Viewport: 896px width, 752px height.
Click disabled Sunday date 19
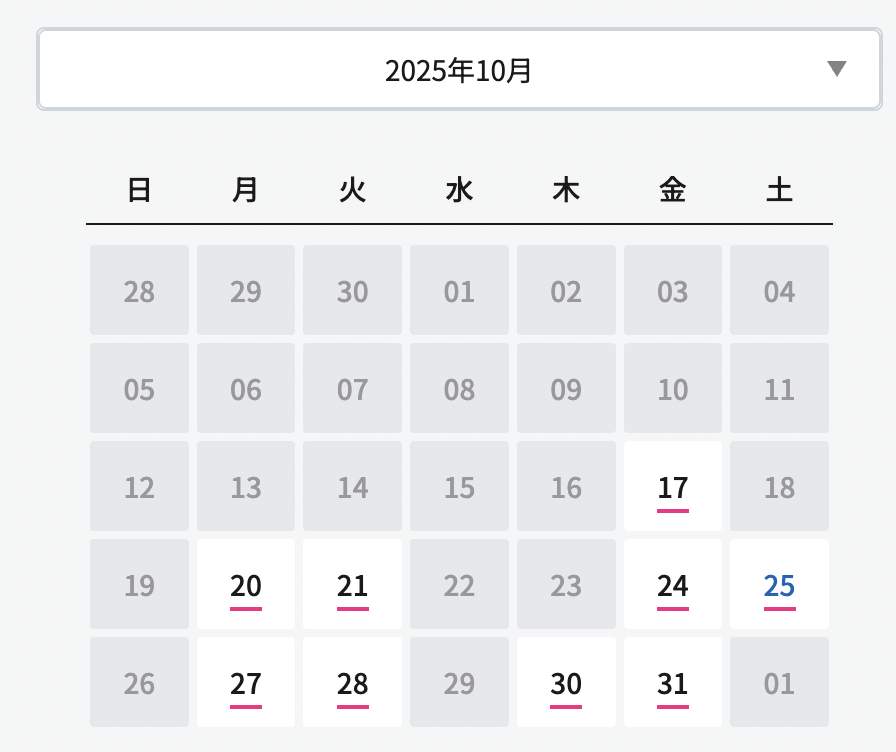(x=139, y=585)
